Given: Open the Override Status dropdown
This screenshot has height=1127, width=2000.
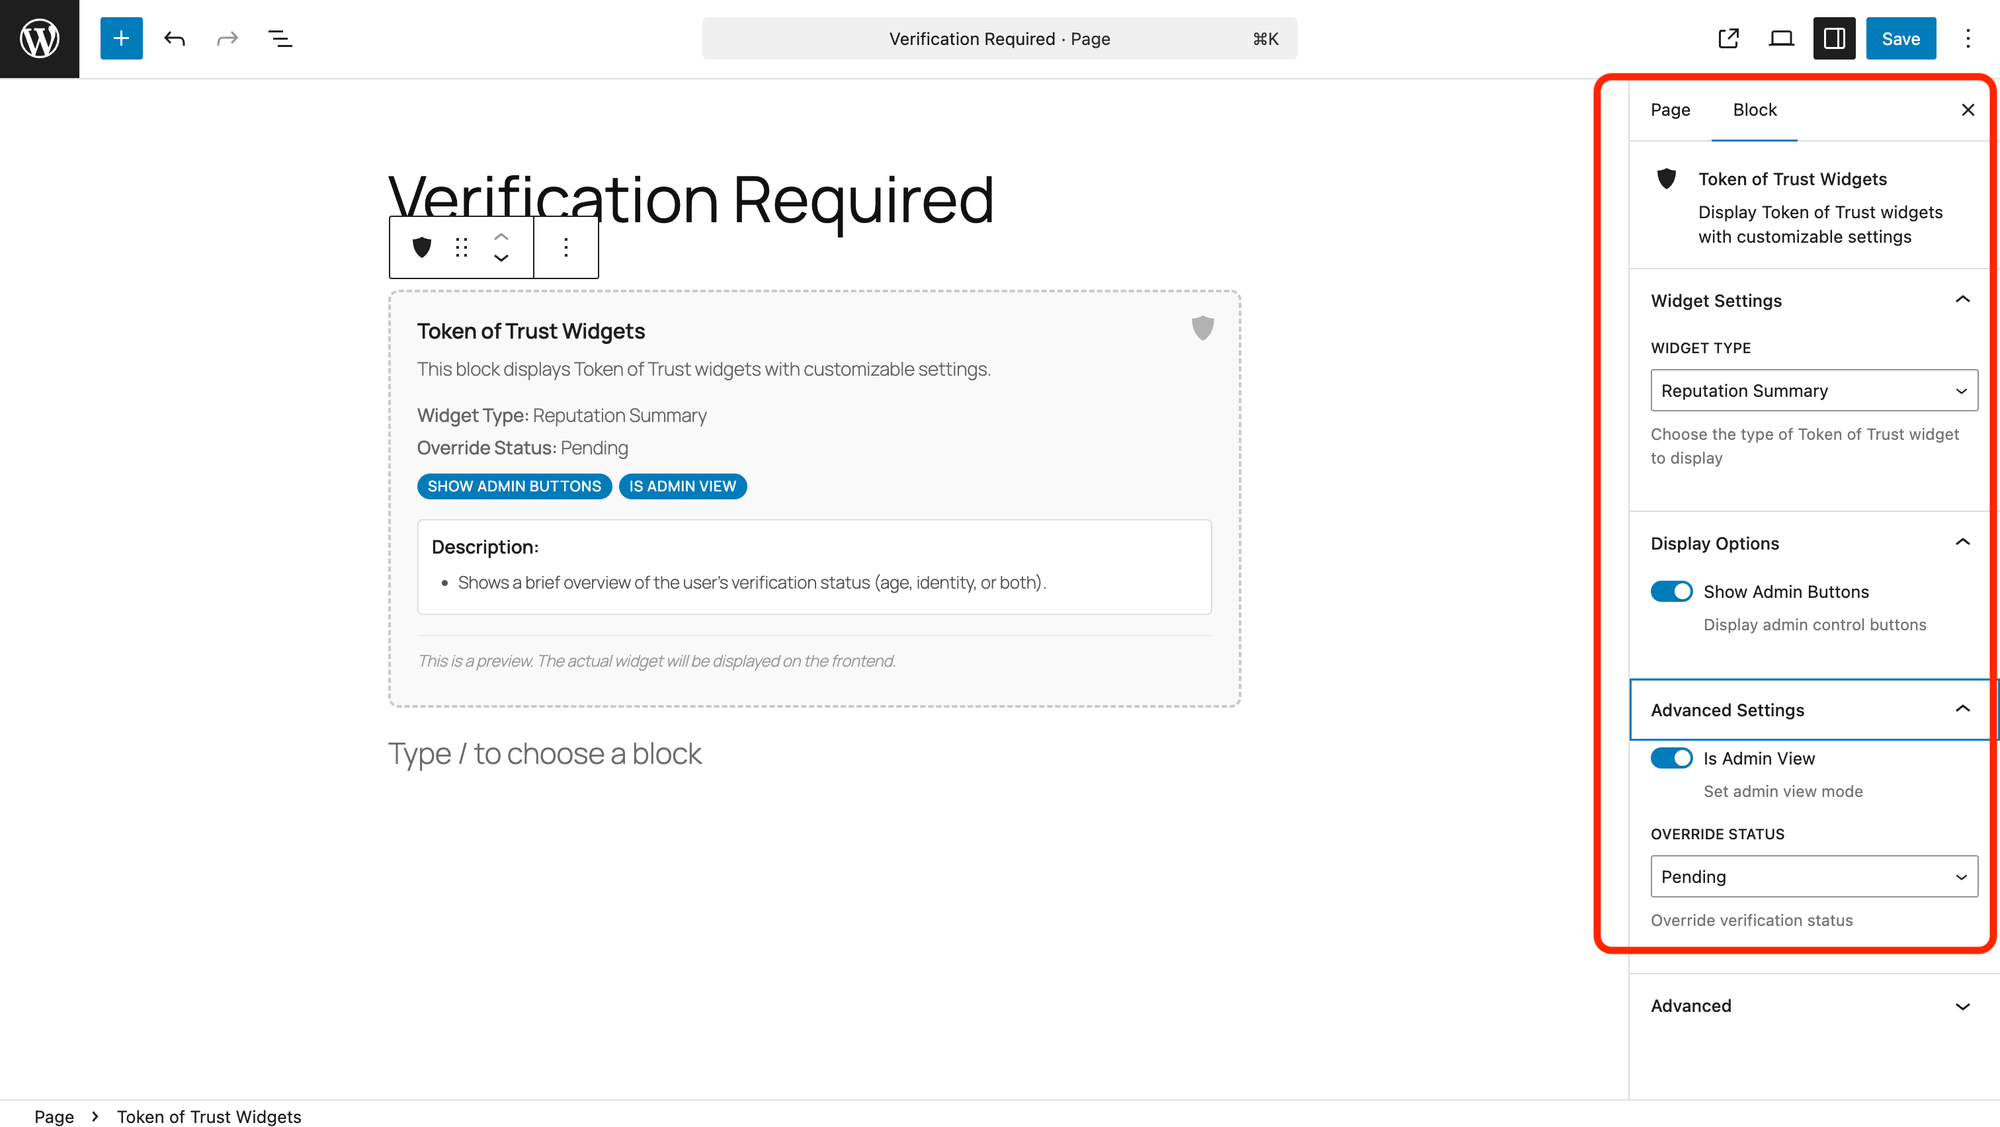Looking at the screenshot, I should (1813, 877).
